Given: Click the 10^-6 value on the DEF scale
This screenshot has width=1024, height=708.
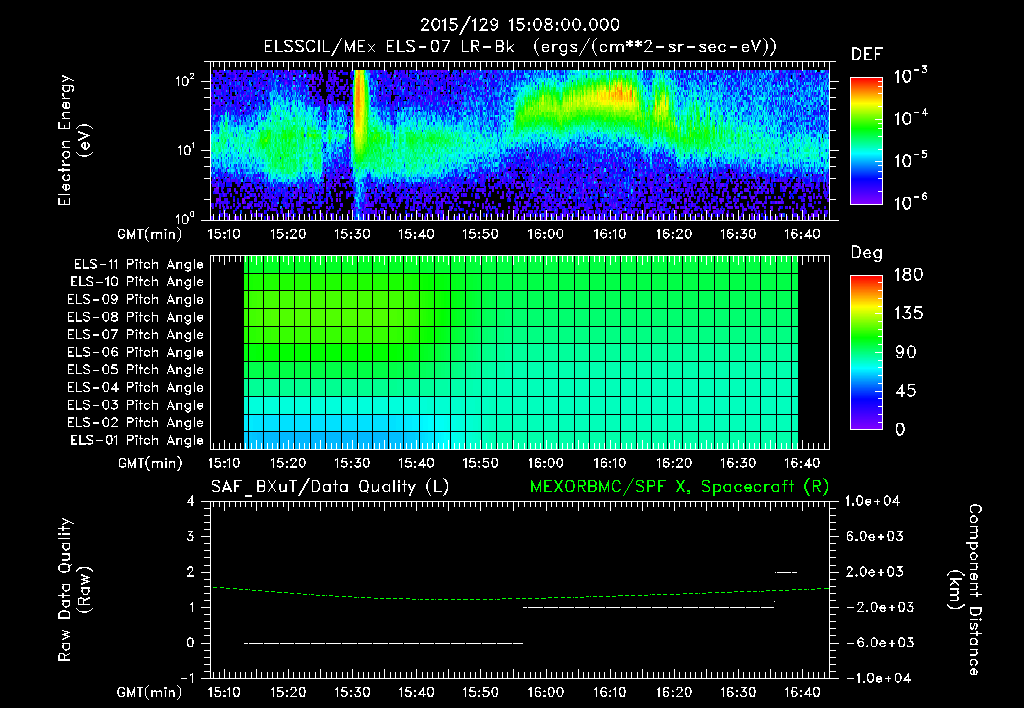Looking at the screenshot, I should tap(911, 203).
